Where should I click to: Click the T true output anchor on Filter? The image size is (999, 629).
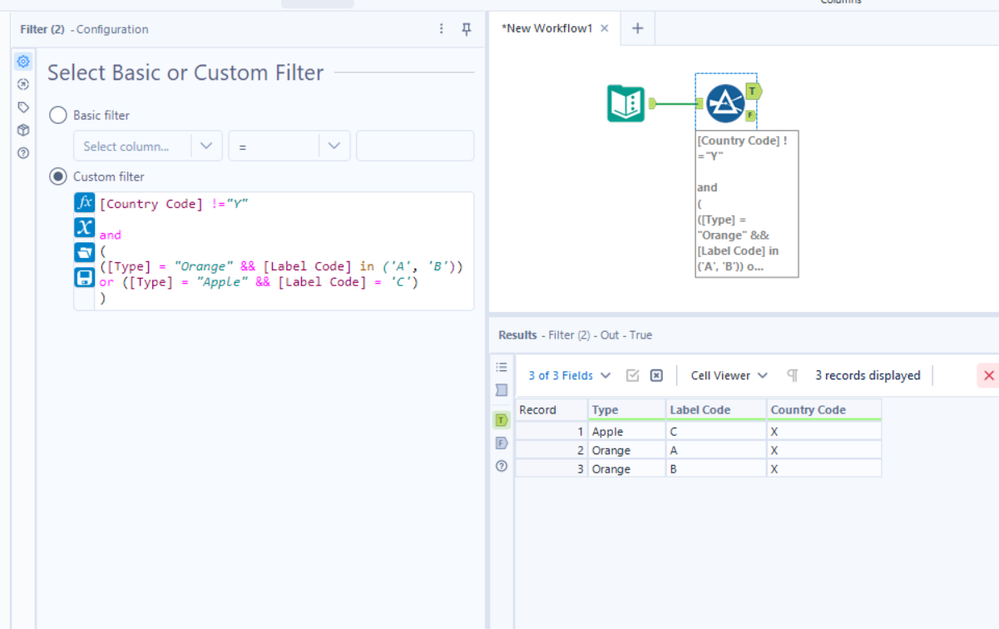753,91
